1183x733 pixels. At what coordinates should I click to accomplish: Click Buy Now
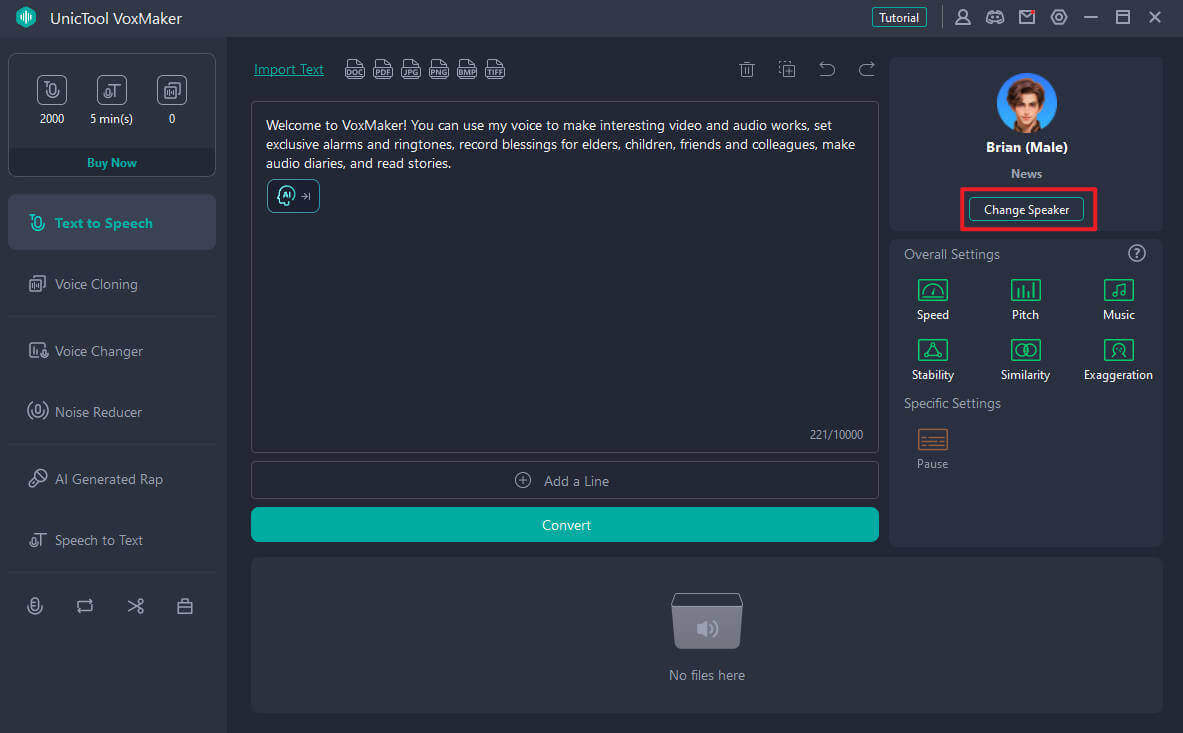pyautogui.click(x=112, y=162)
